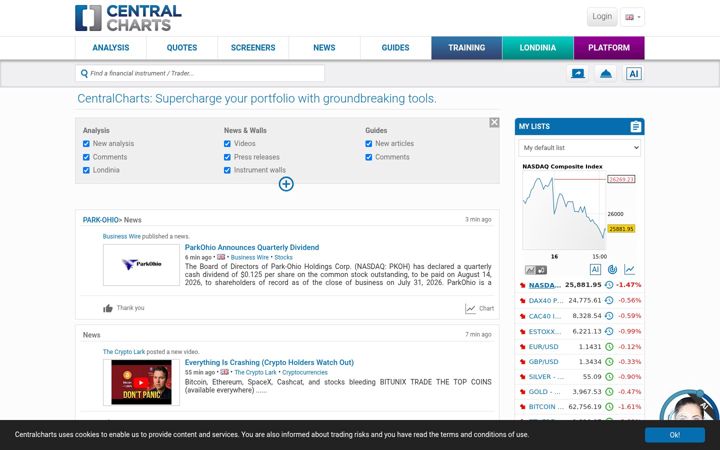Open Everything Is Crashing video link
This screenshot has width=720, height=450.
coord(269,363)
